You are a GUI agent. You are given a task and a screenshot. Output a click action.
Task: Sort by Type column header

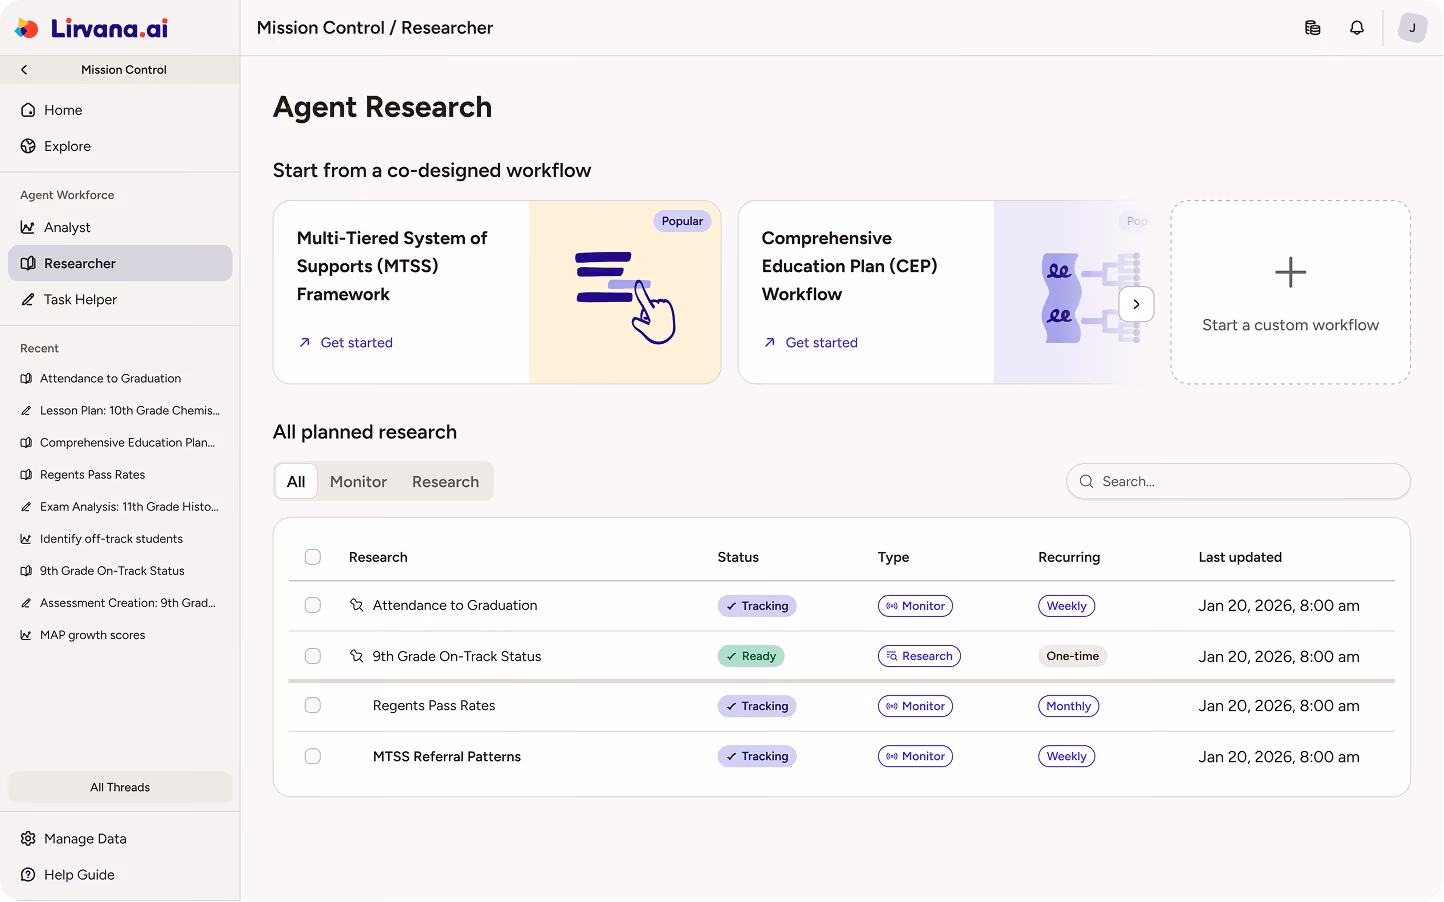(x=893, y=557)
